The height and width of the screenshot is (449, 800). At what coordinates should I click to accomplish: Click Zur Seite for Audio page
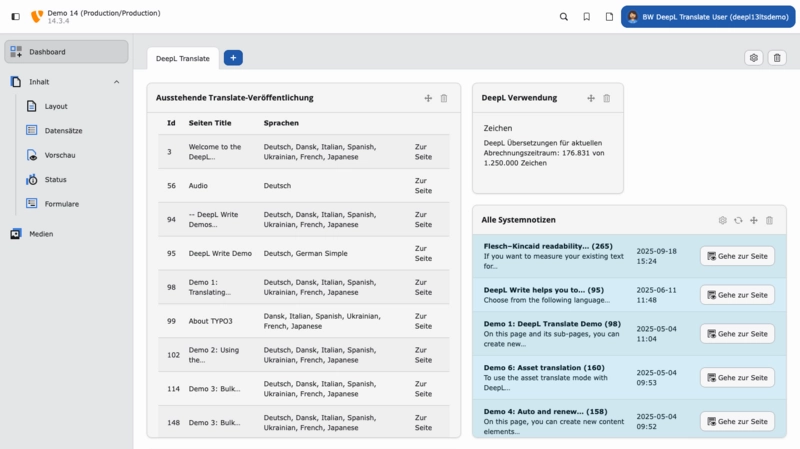423,186
